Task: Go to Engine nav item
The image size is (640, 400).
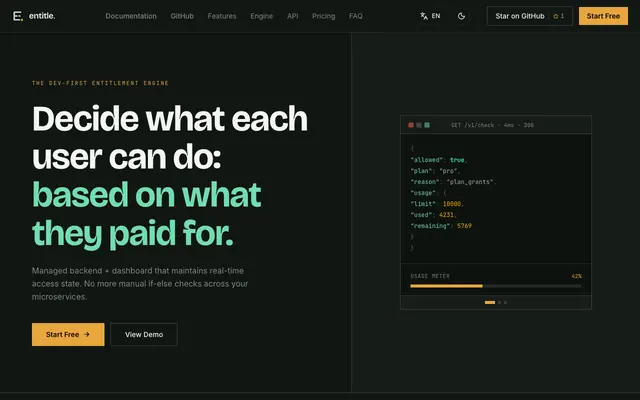Action: (x=262, y=16)
